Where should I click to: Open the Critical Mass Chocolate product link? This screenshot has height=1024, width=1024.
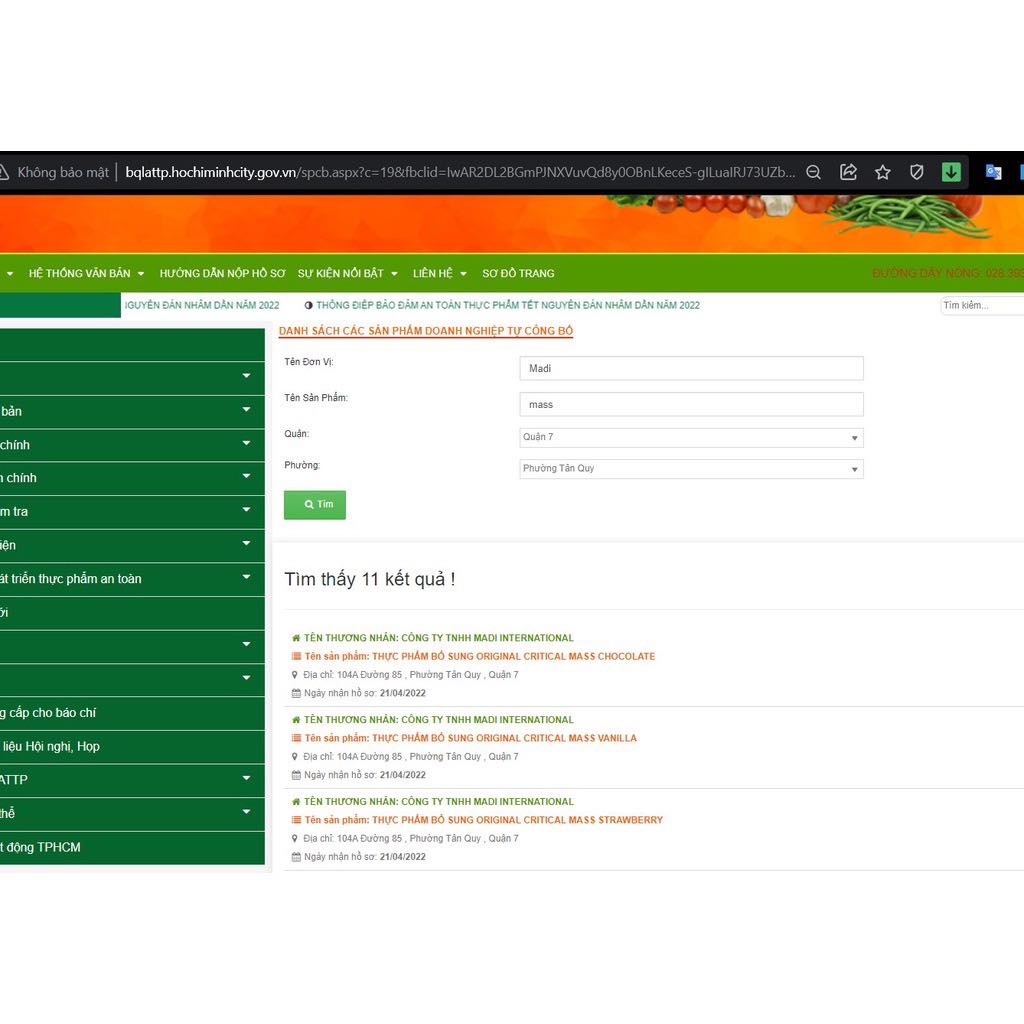tap(513, 657)
